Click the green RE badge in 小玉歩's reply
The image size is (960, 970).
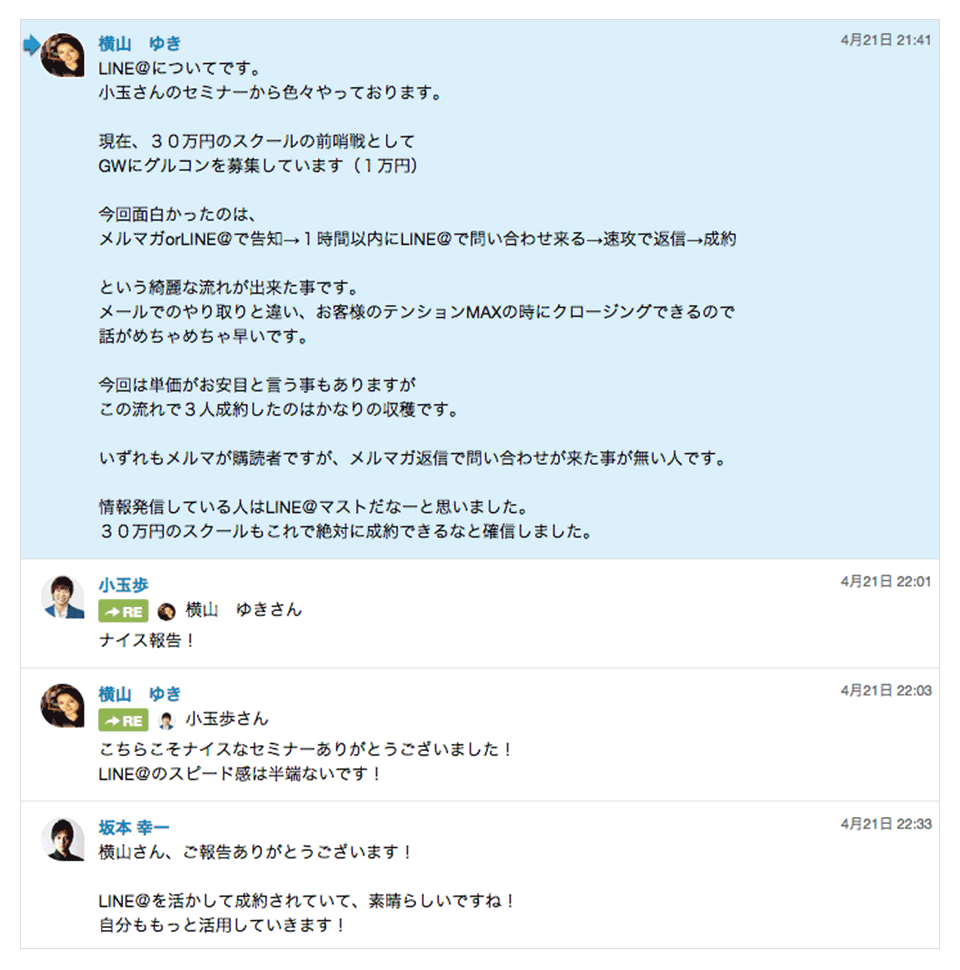(x=123, y=611)
